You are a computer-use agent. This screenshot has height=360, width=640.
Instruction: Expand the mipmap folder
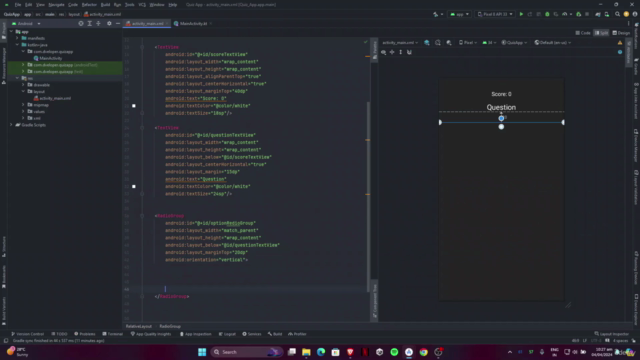click(x=23, y=105)
